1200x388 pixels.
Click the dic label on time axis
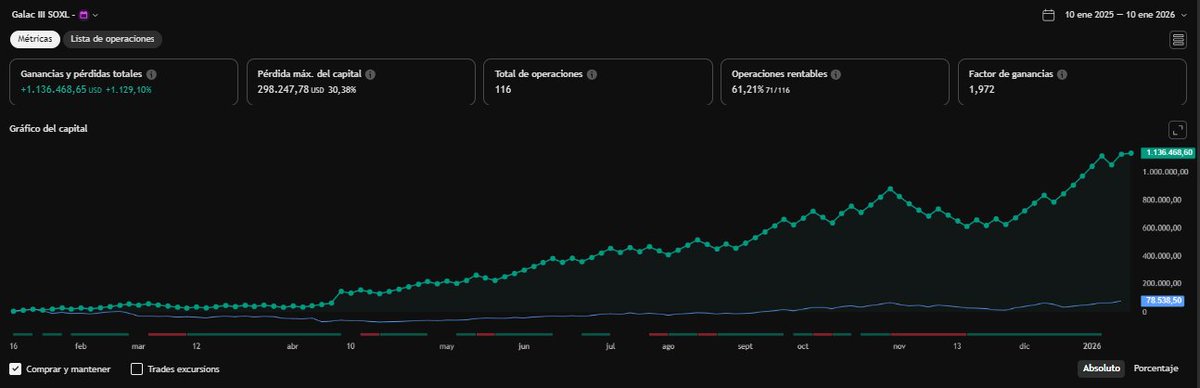click(x=1024, y=346)
